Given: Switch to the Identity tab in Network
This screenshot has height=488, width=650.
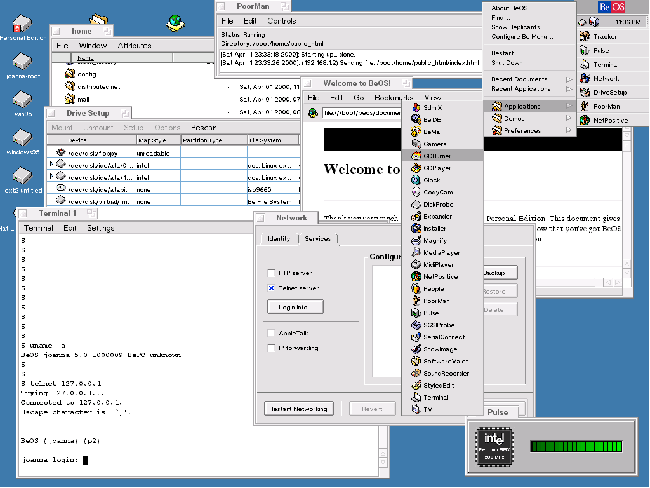Looking at the screenshot, I should pos(278,238).
